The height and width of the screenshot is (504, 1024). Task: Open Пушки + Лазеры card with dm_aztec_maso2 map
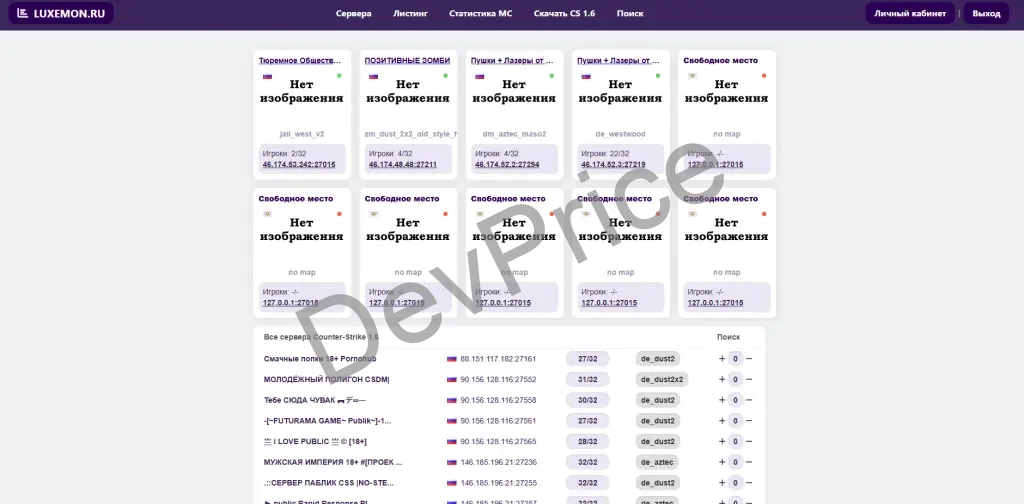pos(512,60)
